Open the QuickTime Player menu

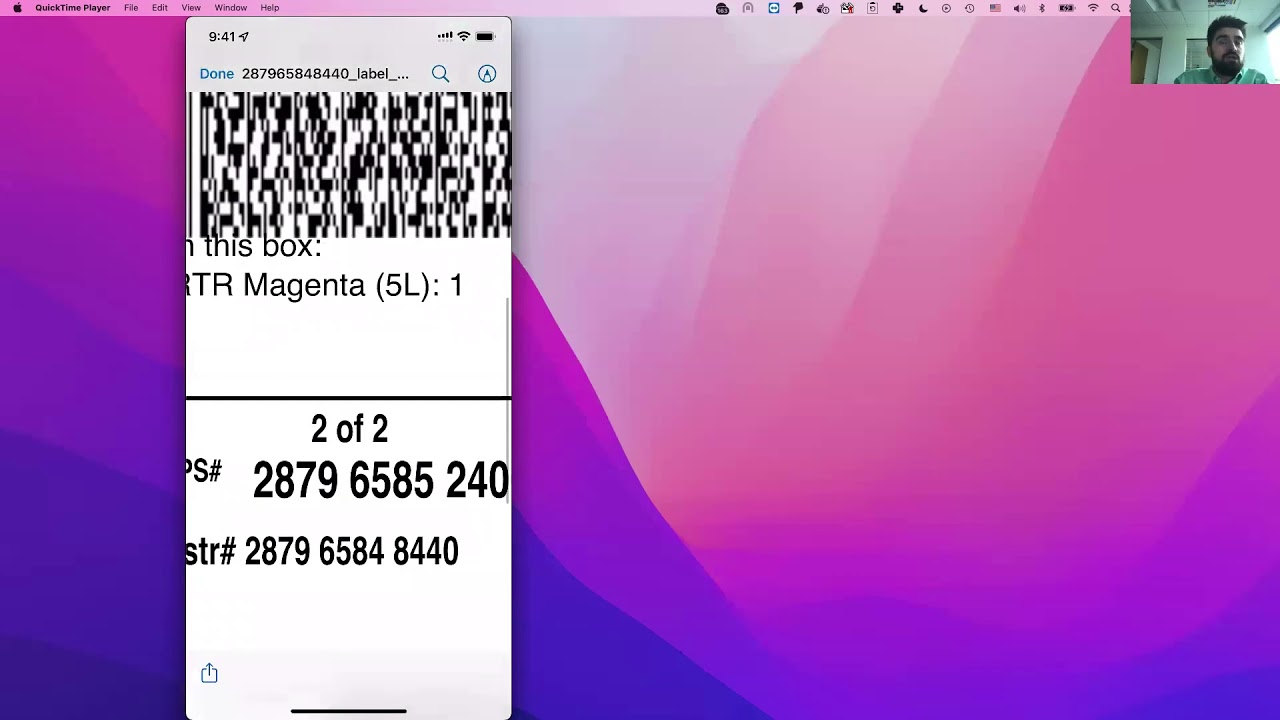[x=72, y=8]
